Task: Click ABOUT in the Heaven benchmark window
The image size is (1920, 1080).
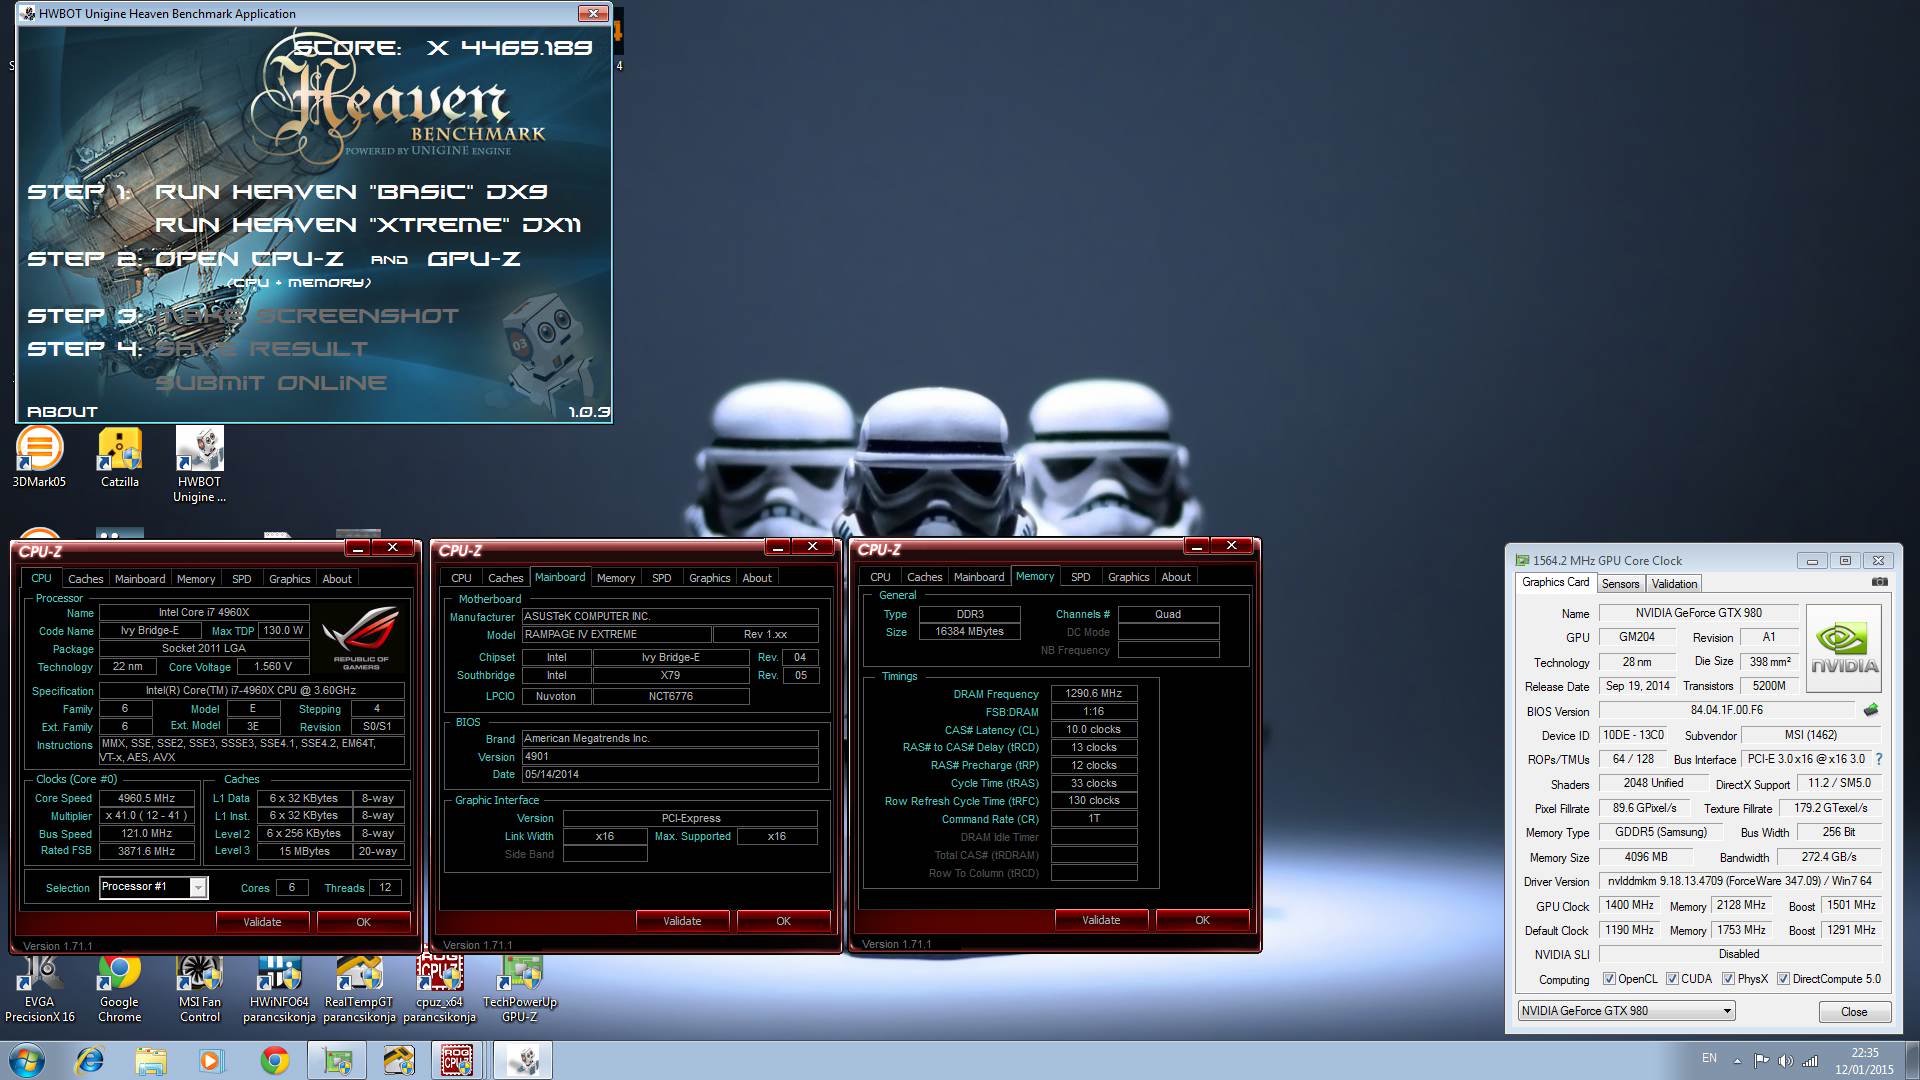Action: point(62,412)
